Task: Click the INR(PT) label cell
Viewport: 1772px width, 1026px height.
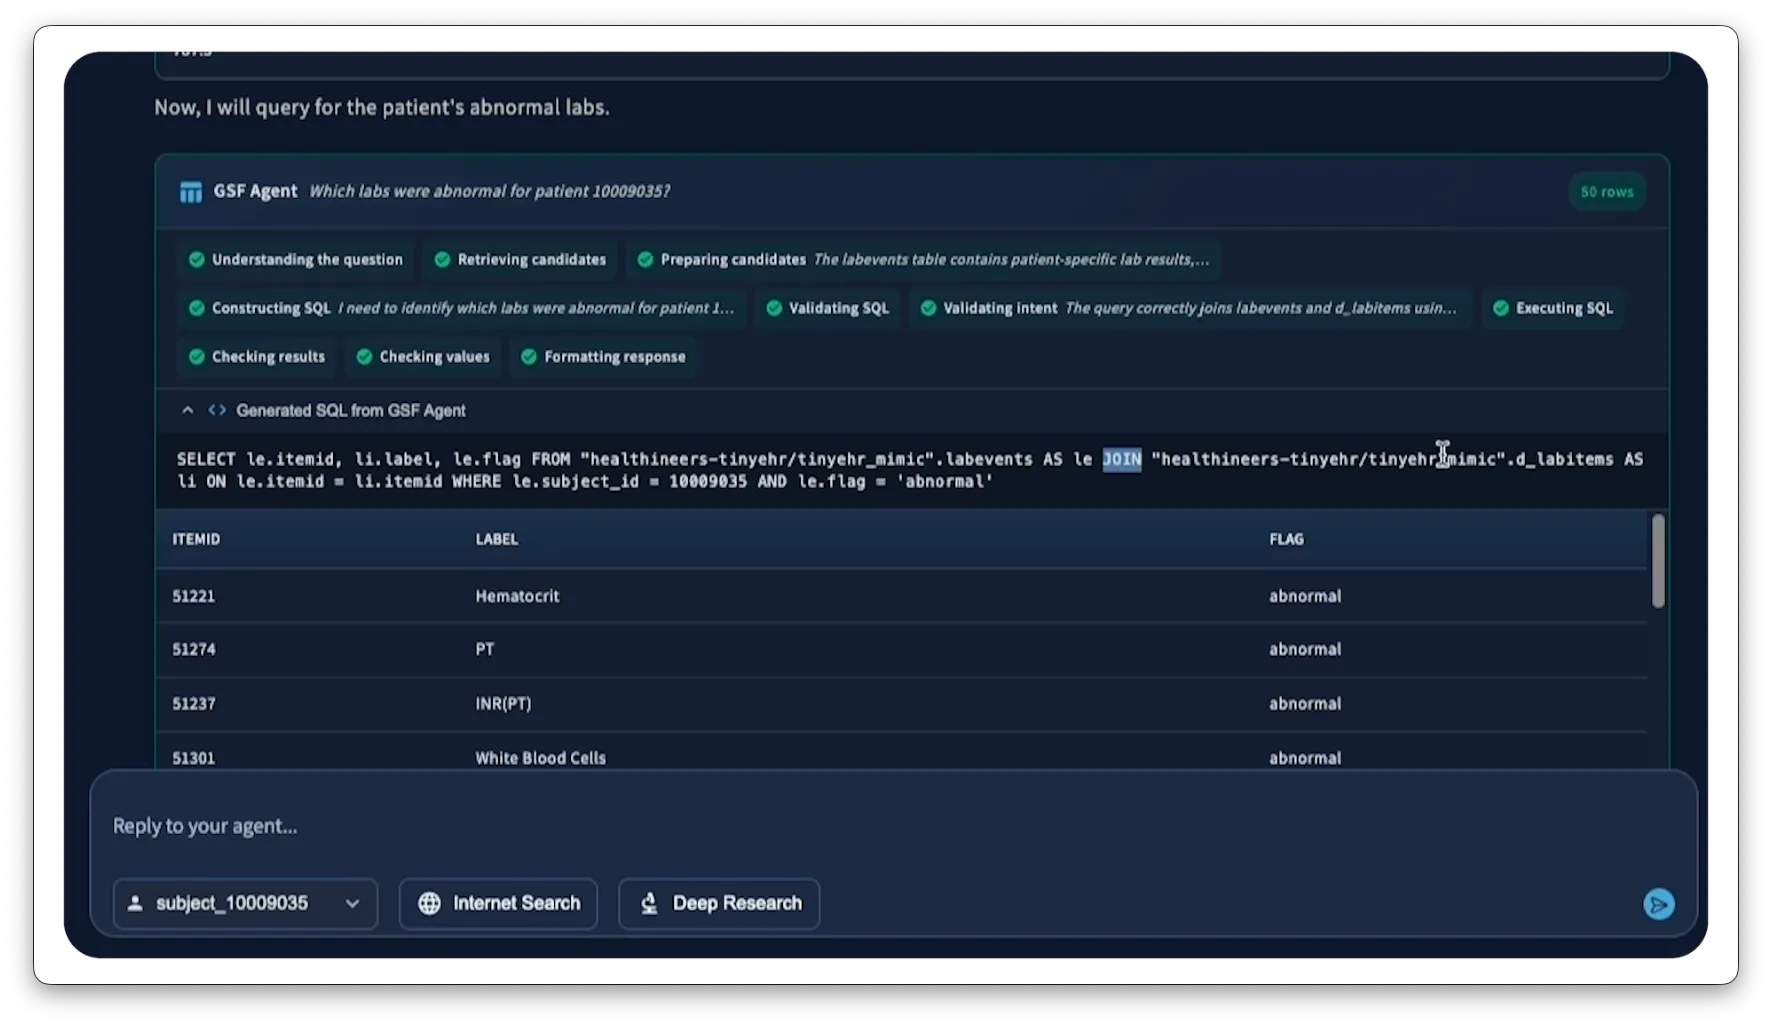Action: pyautogui.click(x=503, y=704)
